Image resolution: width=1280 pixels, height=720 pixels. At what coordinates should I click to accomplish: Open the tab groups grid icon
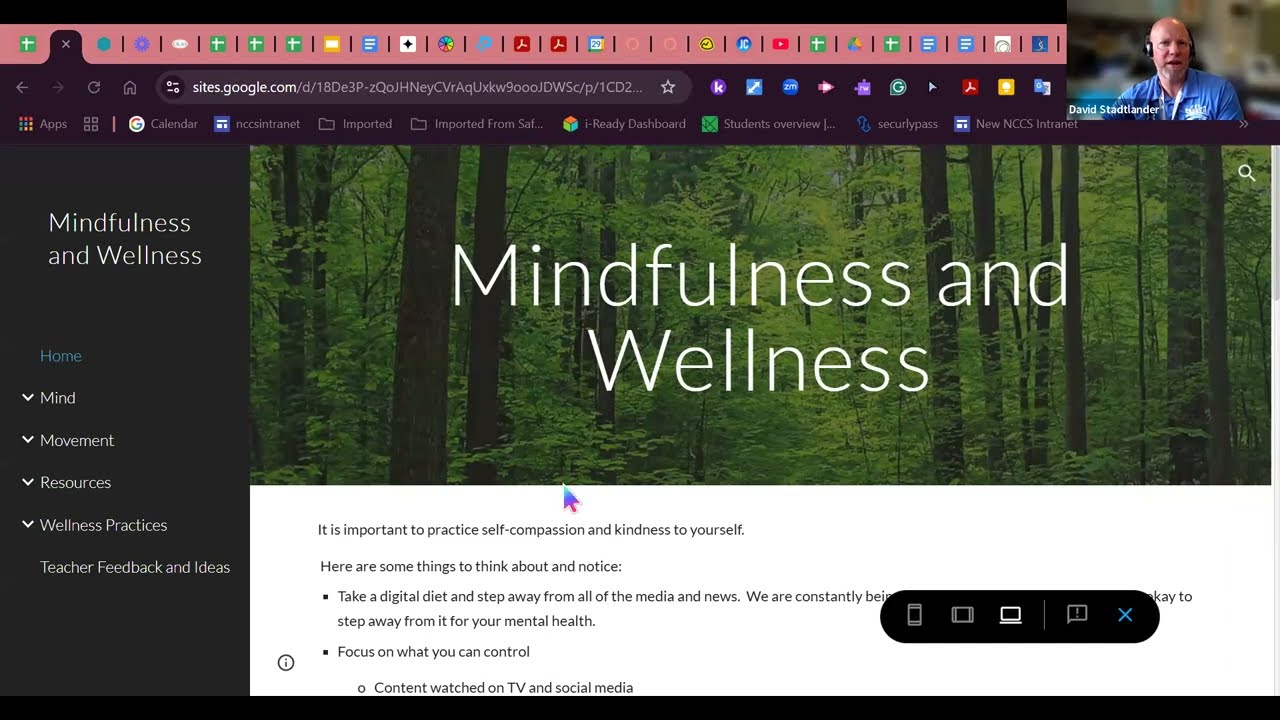point(91,124)
